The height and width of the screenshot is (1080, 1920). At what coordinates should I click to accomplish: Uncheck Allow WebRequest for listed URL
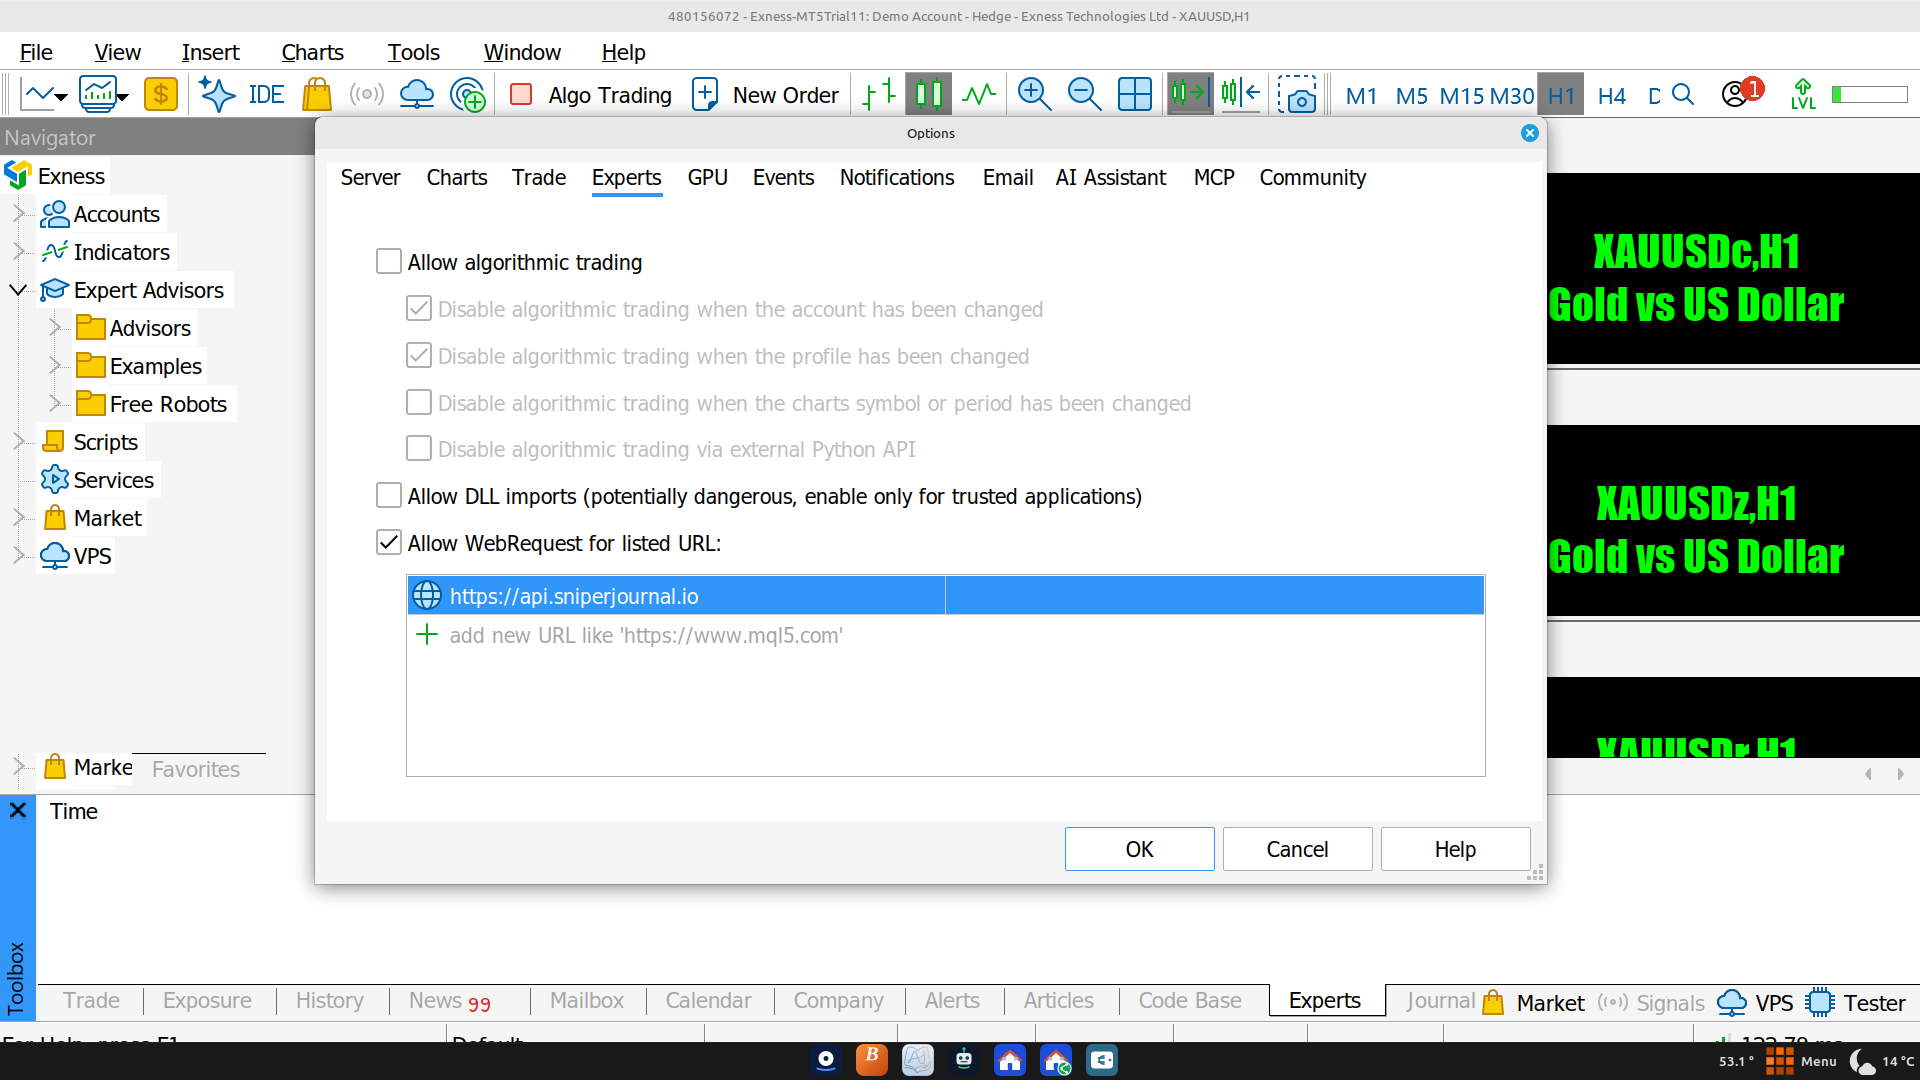coord(389,543)
